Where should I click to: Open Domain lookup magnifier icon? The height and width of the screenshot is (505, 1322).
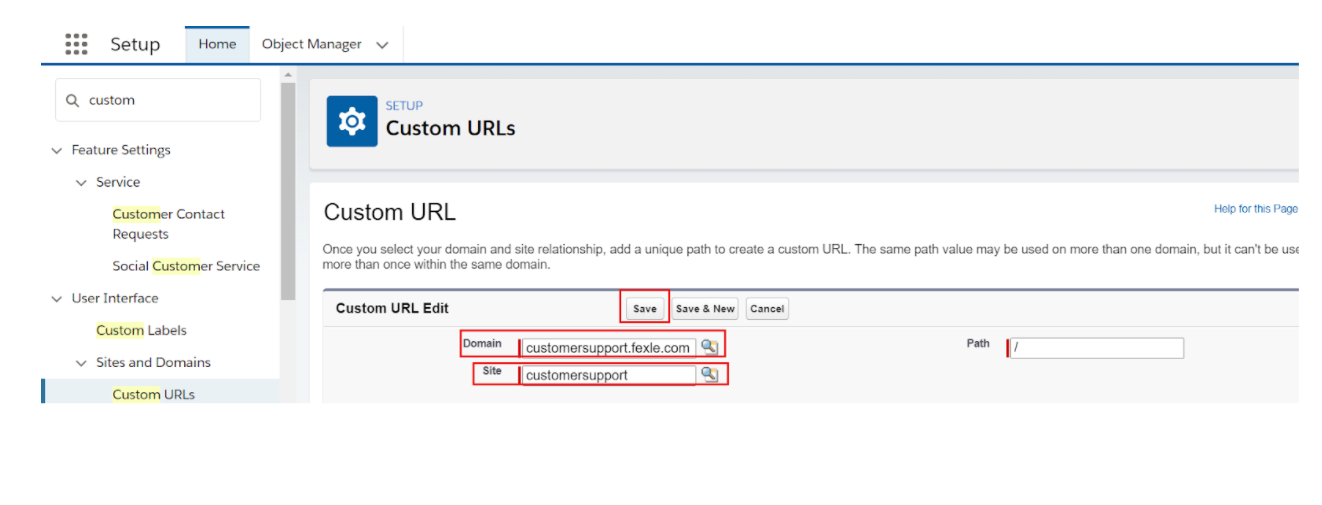click(709, 347)
